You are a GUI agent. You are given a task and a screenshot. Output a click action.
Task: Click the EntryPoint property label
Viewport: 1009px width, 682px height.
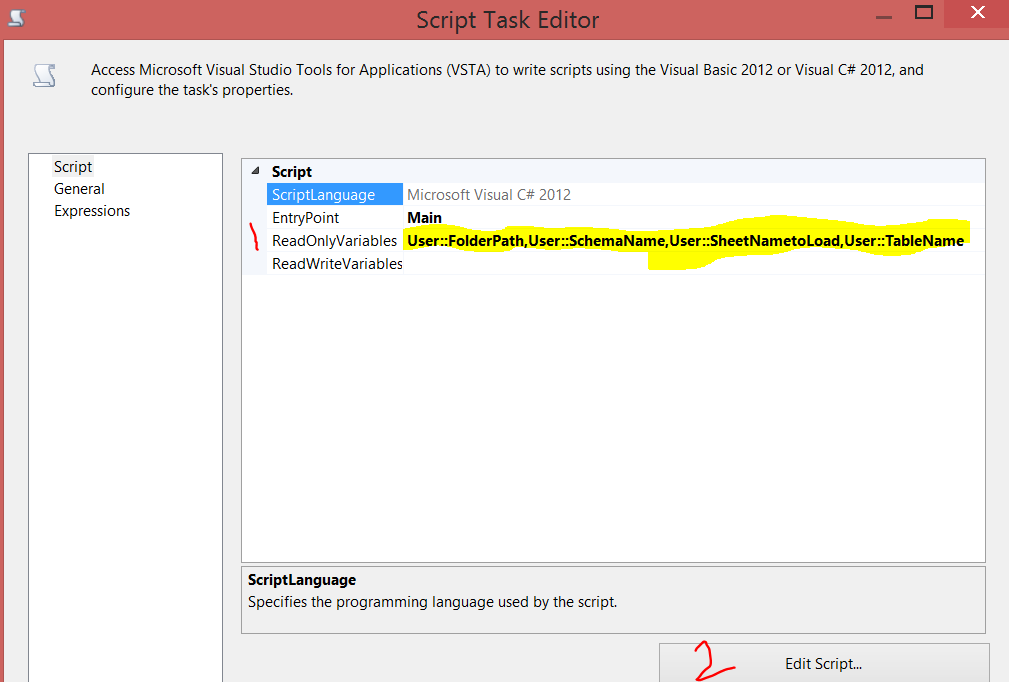pyautogui.click(x=305, y=217)
